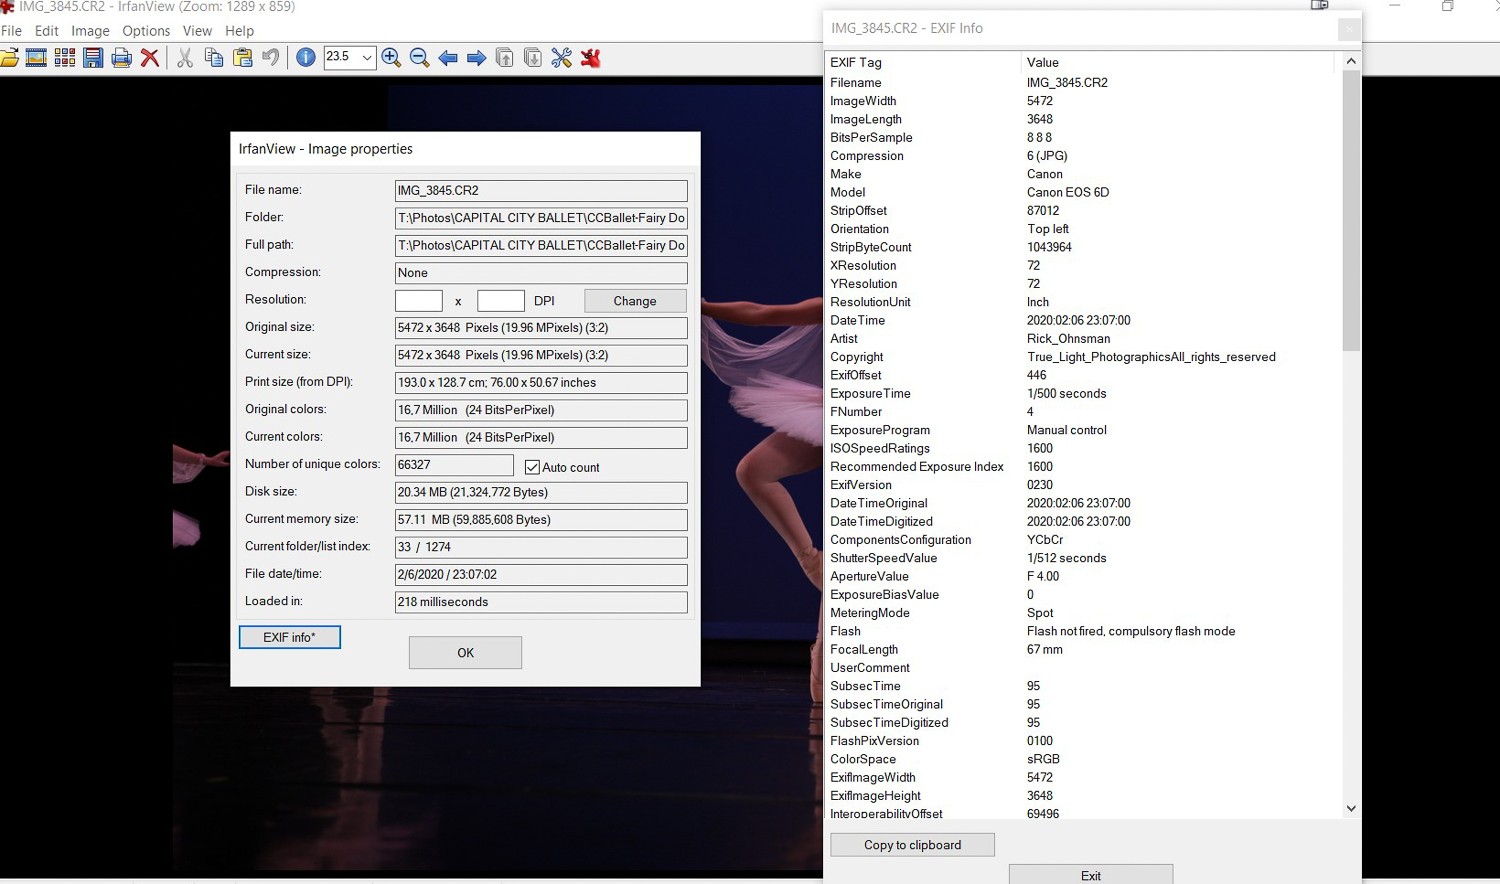Open the Image menu

(90, 31)
